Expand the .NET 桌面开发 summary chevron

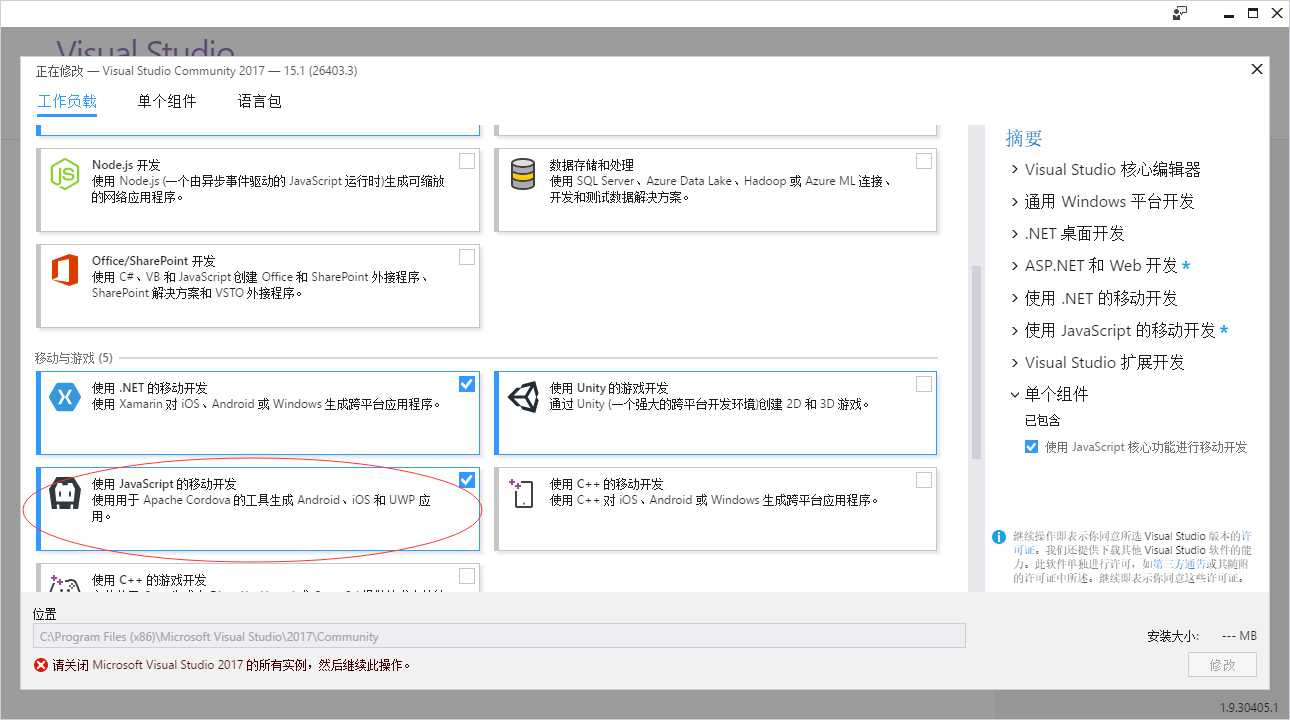(x=1015, y=234)
